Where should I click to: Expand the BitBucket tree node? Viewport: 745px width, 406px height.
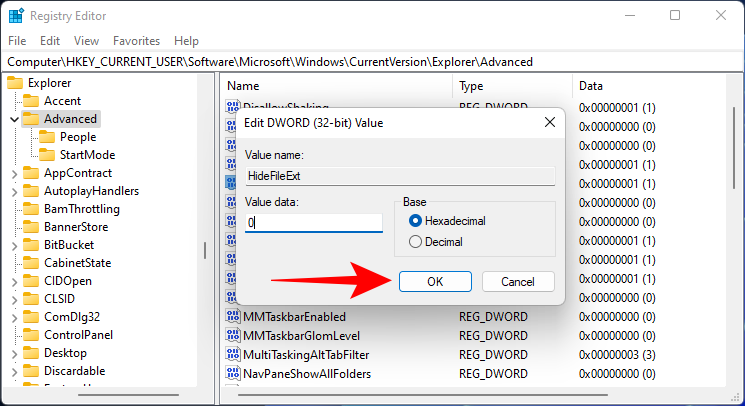(14, 246)
